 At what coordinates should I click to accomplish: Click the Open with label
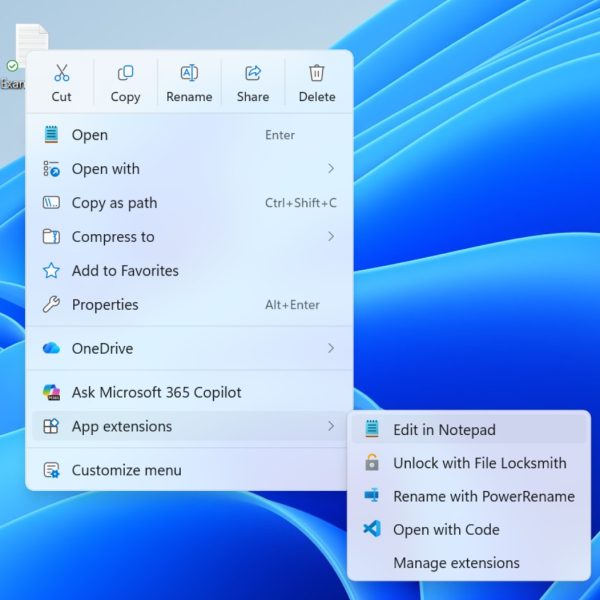106,169
